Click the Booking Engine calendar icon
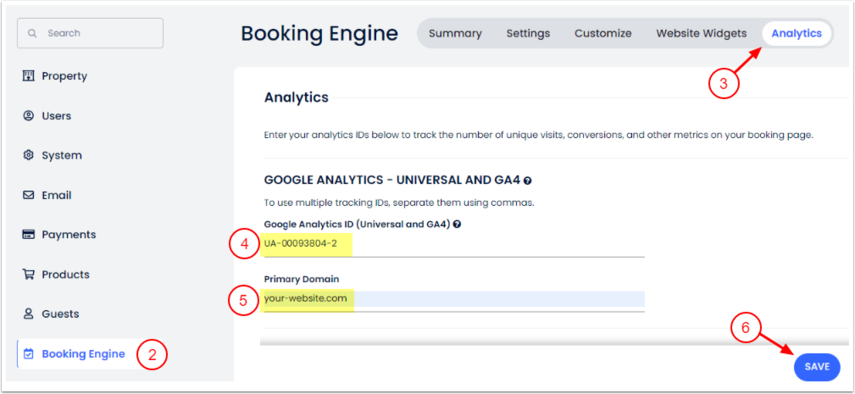This screenshot has width=855, height=394. pos(28,354)
